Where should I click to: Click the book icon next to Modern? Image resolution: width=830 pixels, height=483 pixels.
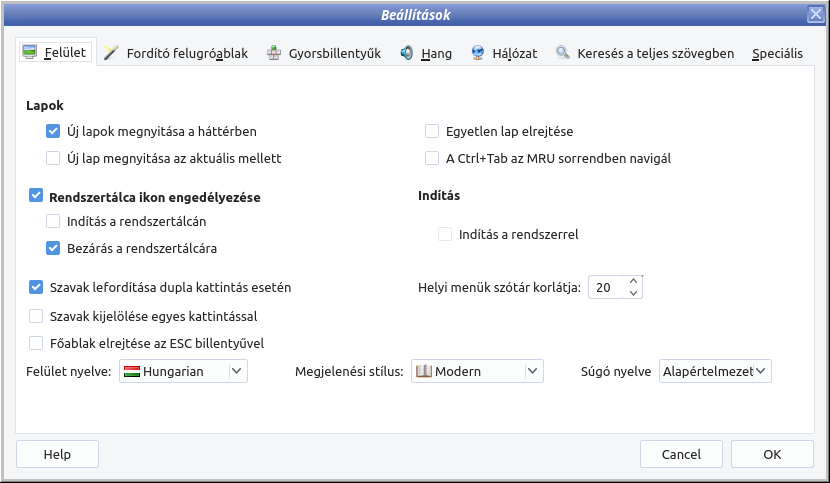pos(424,371)
